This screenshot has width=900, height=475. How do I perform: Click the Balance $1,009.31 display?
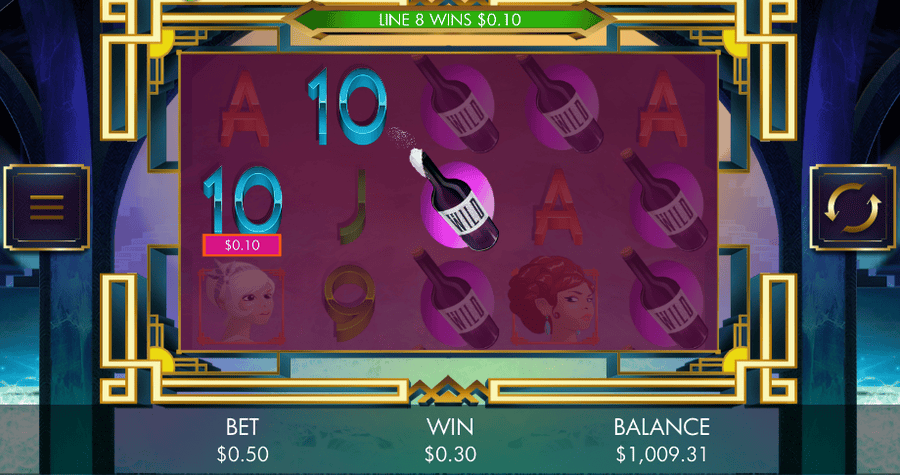point(661,441)
